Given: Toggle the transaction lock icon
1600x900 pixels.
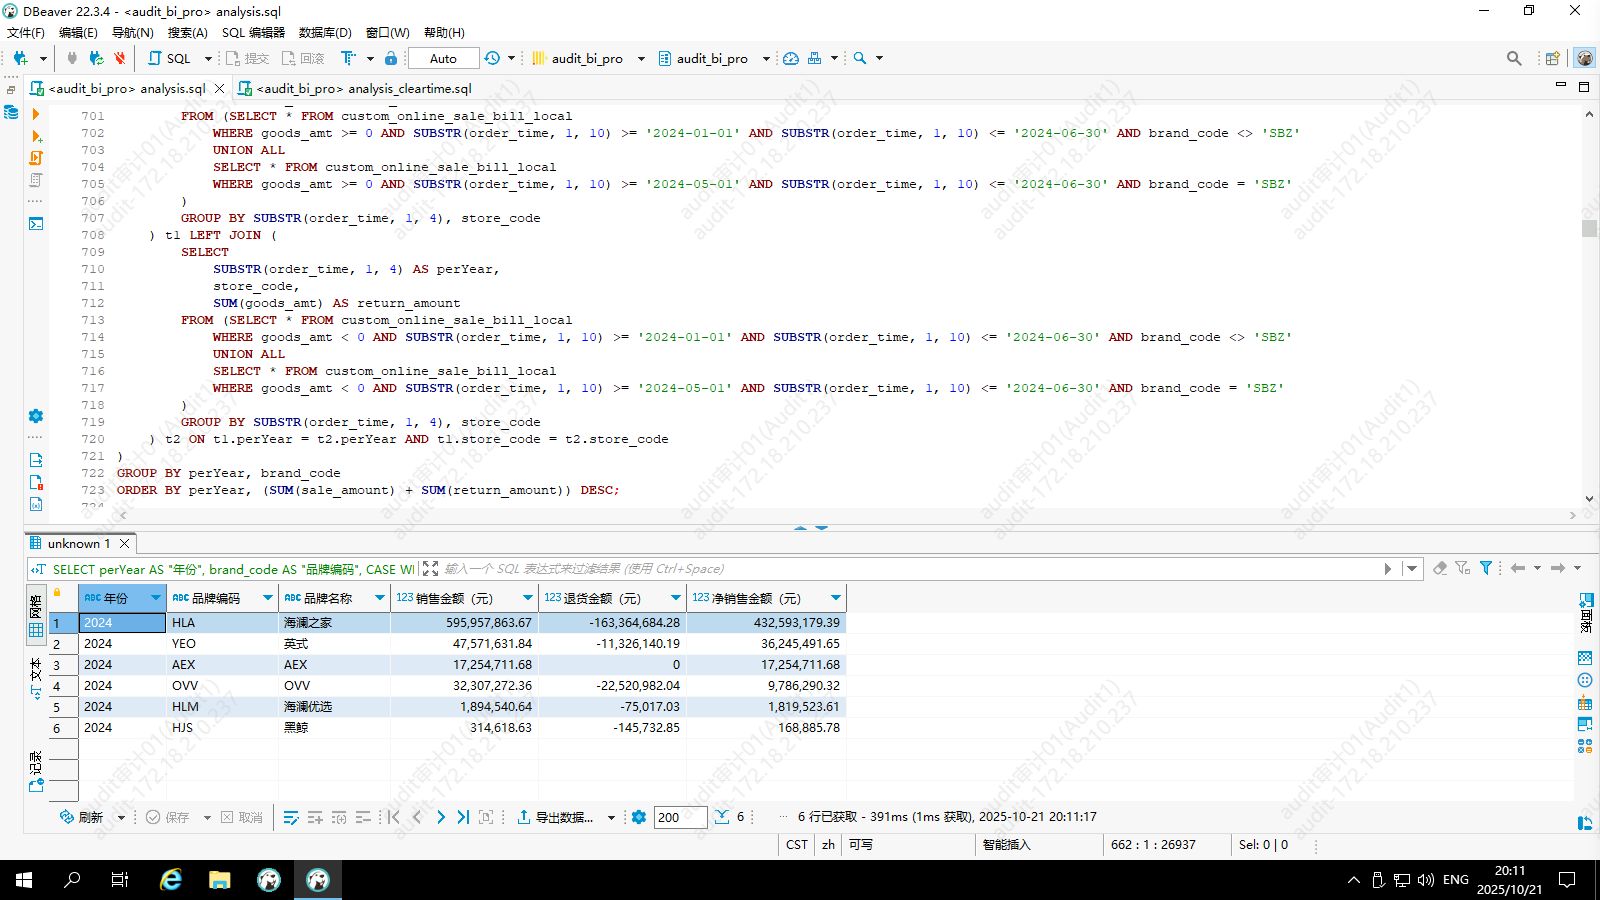Looking at the screenshot, I should [391, 58].
